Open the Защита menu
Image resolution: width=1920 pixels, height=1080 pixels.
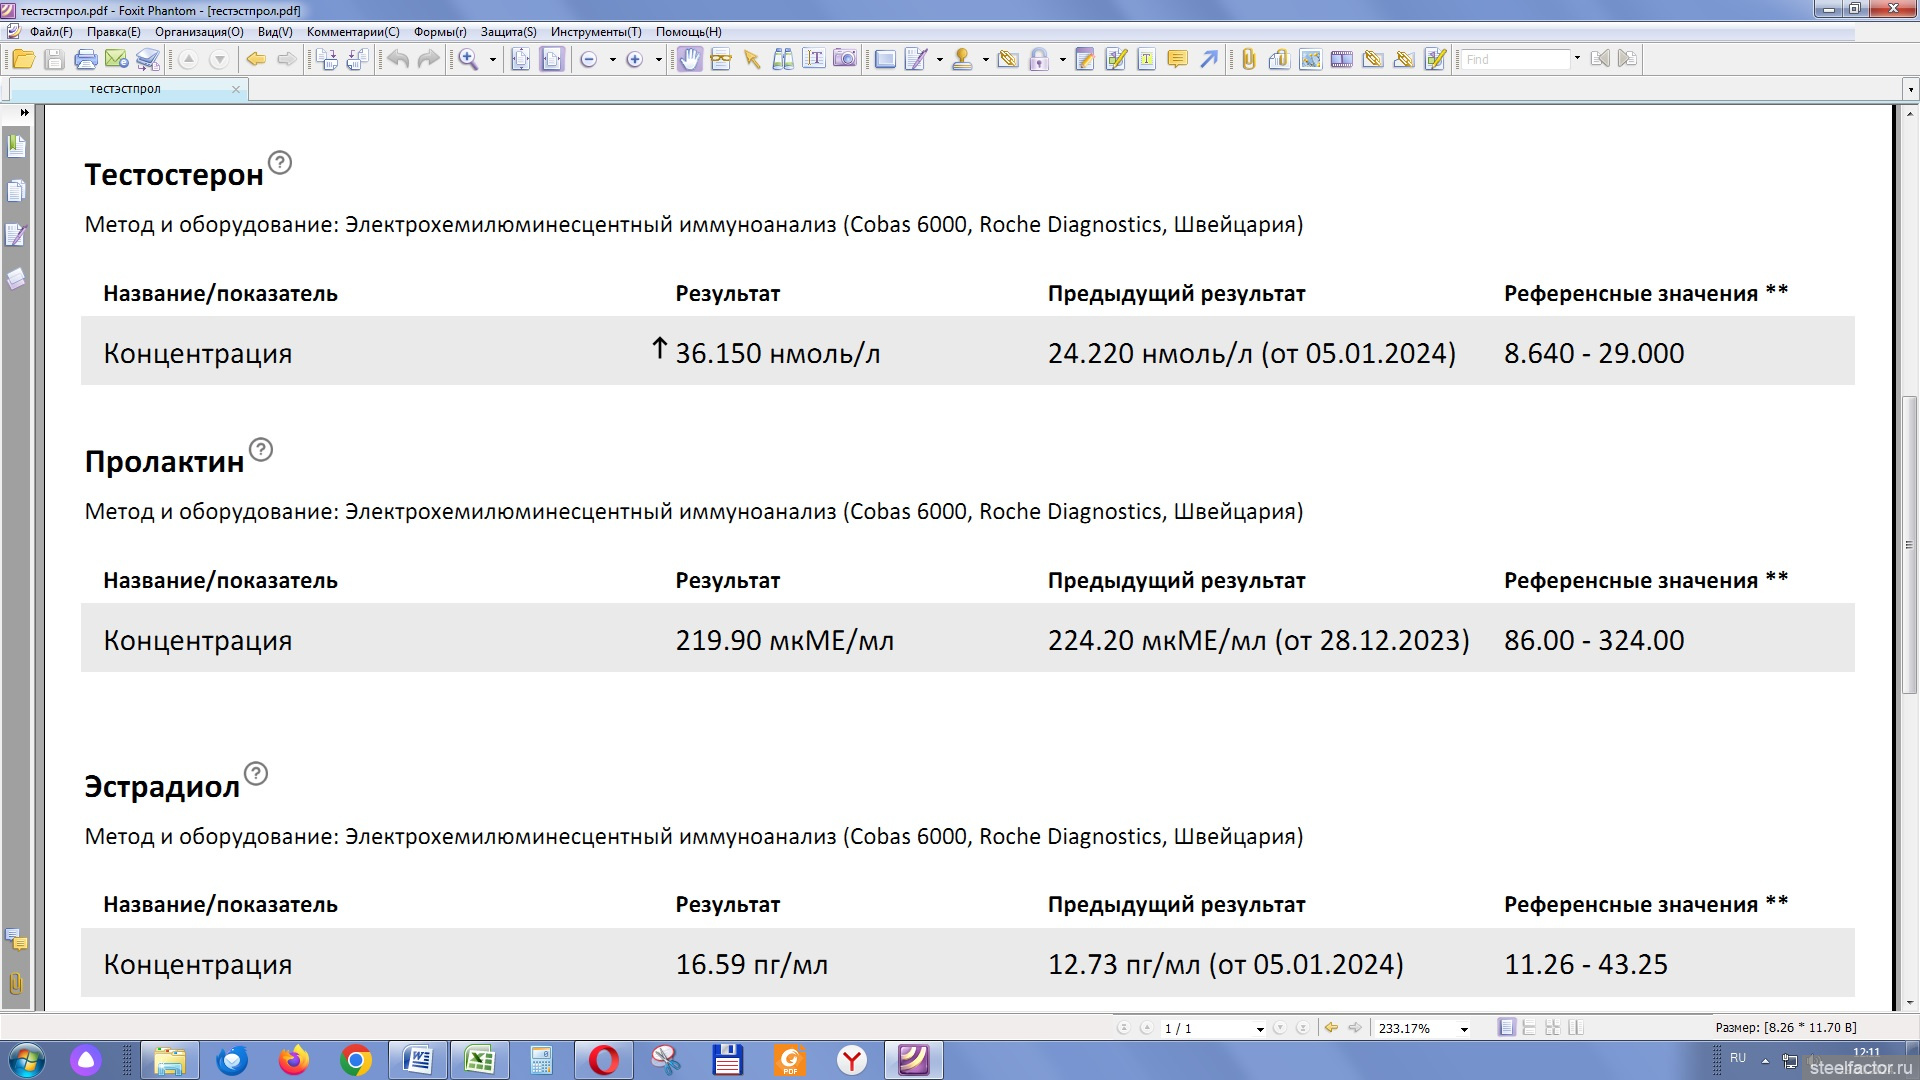coord(508,32)
